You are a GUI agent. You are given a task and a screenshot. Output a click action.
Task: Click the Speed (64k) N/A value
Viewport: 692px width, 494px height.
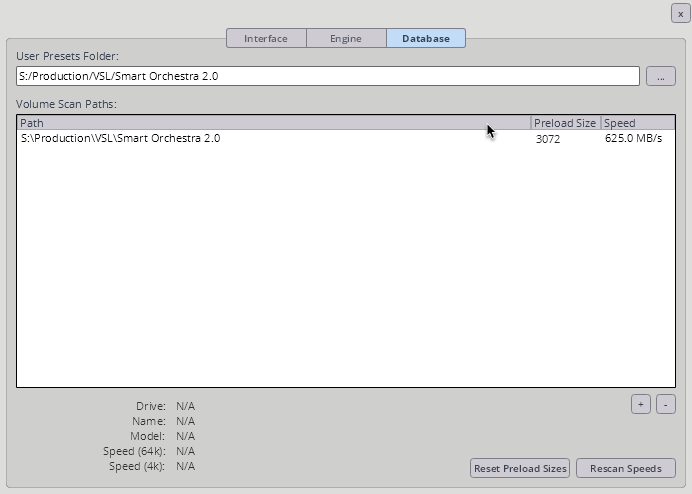click(x=185, y=451)
